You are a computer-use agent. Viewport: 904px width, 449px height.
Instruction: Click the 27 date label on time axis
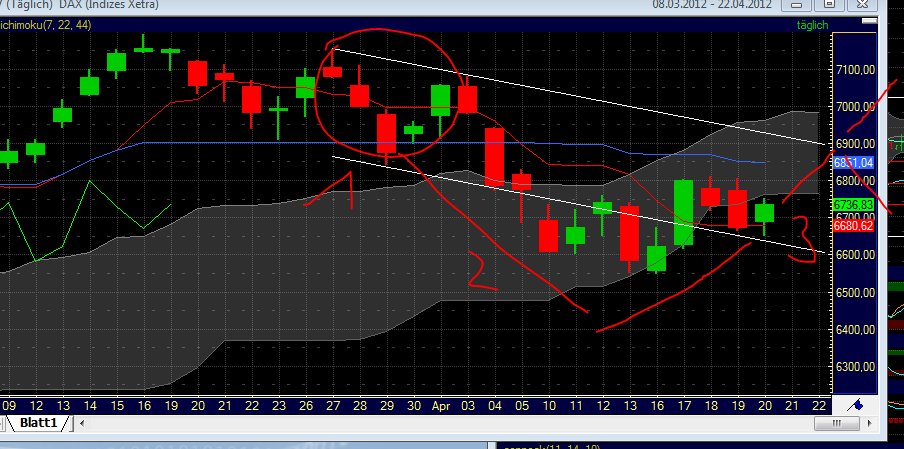333,405
